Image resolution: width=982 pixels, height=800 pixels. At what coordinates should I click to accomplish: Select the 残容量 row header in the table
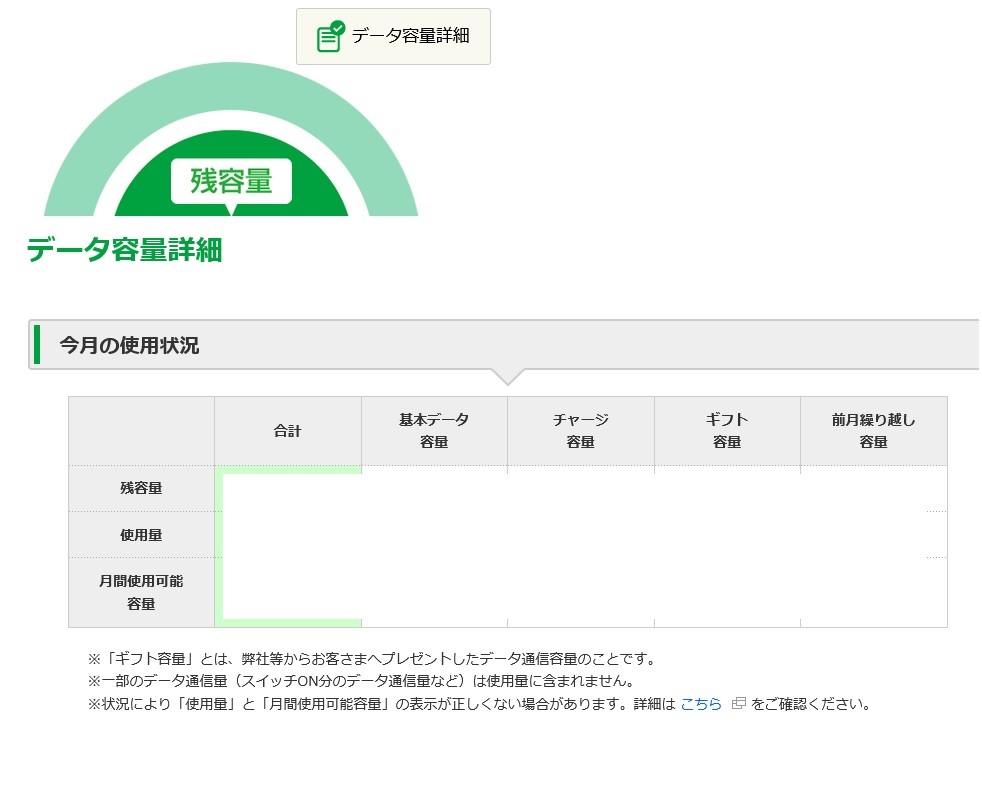click(141, 488)
